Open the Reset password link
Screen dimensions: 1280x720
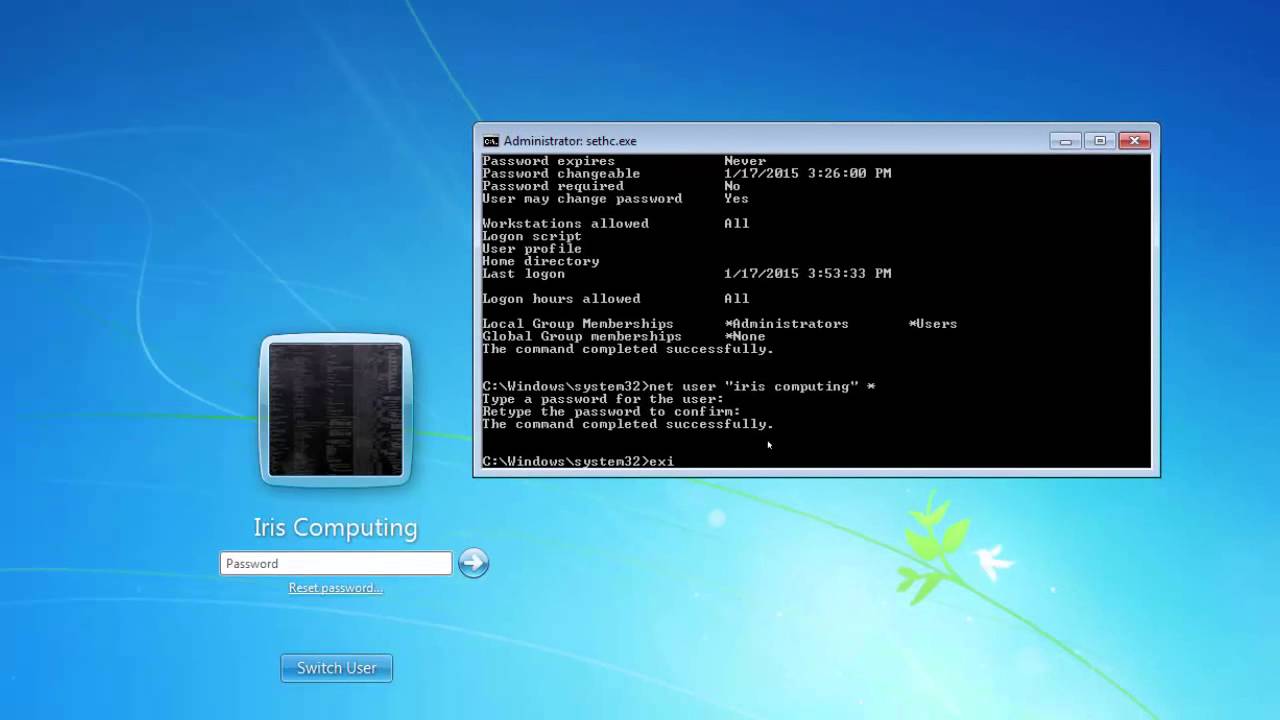335,588
